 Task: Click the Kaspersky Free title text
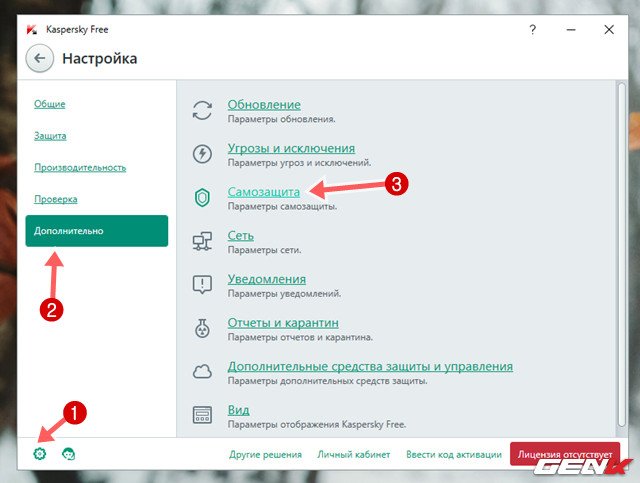click(77, 29)
